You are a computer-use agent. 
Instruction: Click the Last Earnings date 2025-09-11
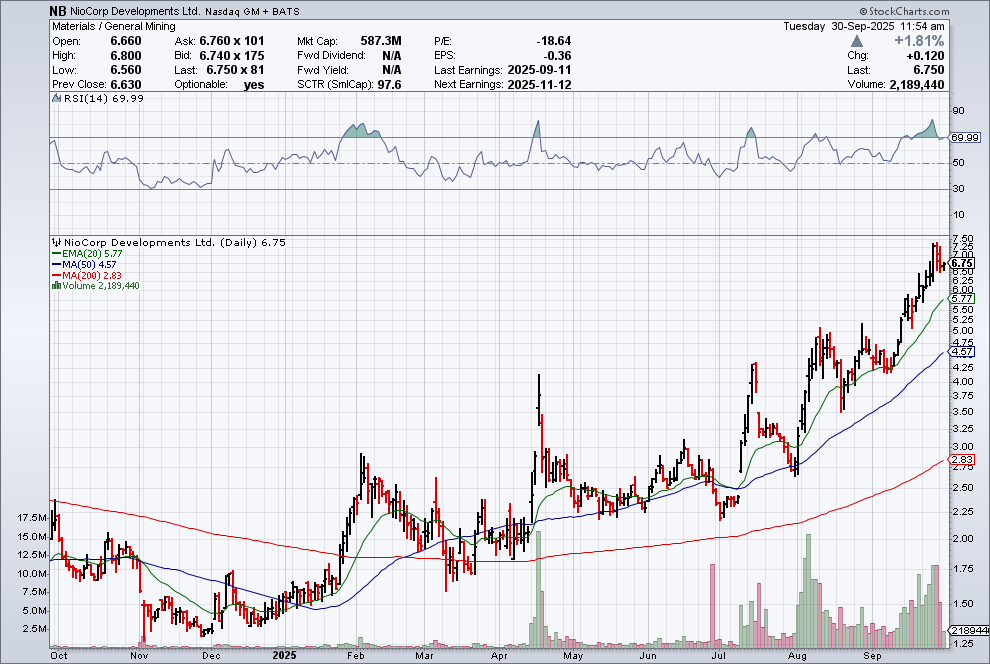[x=539, y=70]
